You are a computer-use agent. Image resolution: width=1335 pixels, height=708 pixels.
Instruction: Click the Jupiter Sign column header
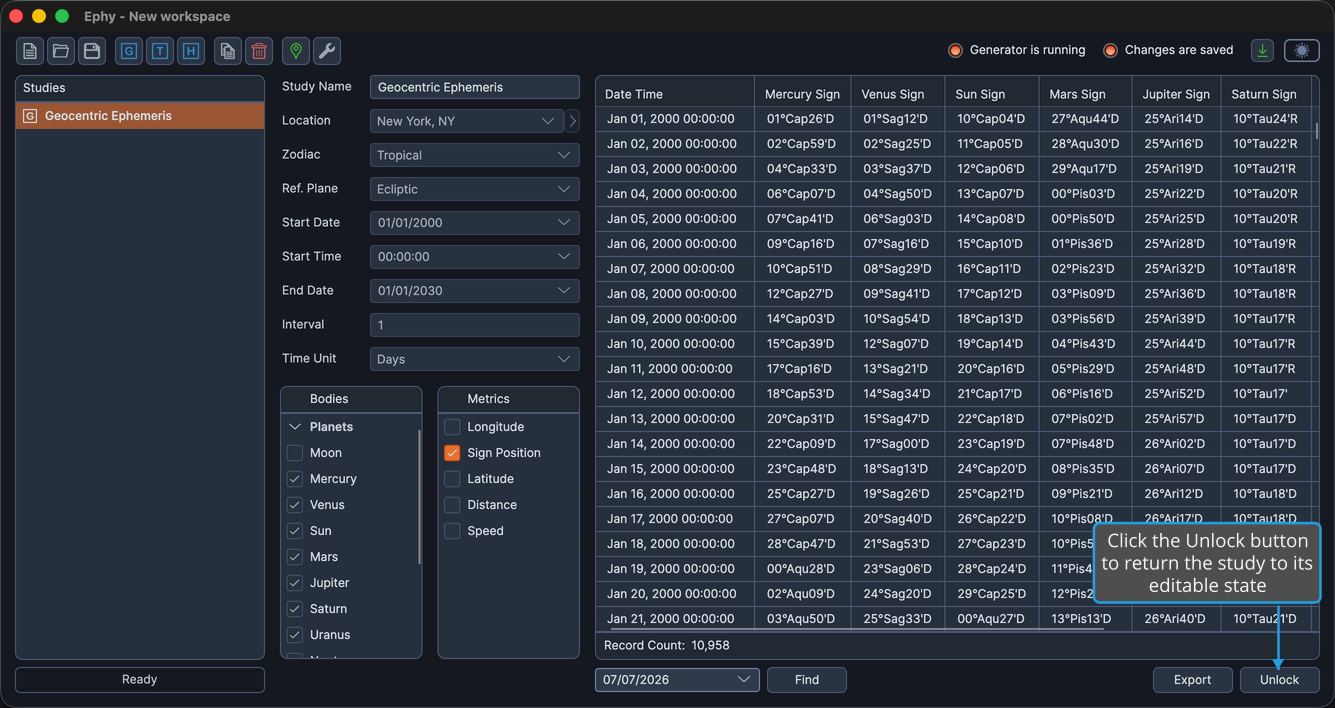[1178, 94]
